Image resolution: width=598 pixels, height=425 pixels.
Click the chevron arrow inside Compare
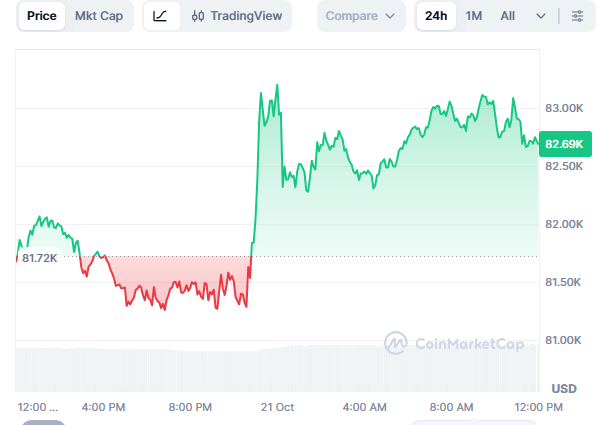[390, 16]
